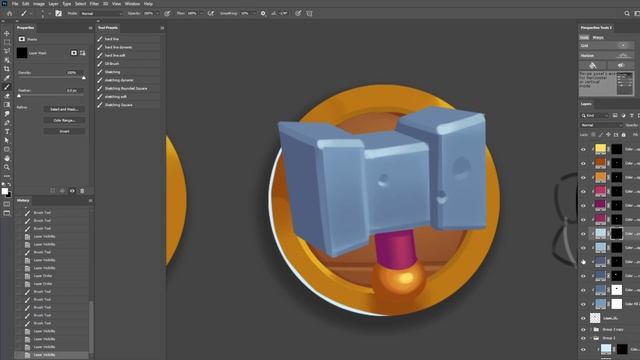Select the Lasso tool
The height and width of the screenshot is (360, 640).
(7, 51)
